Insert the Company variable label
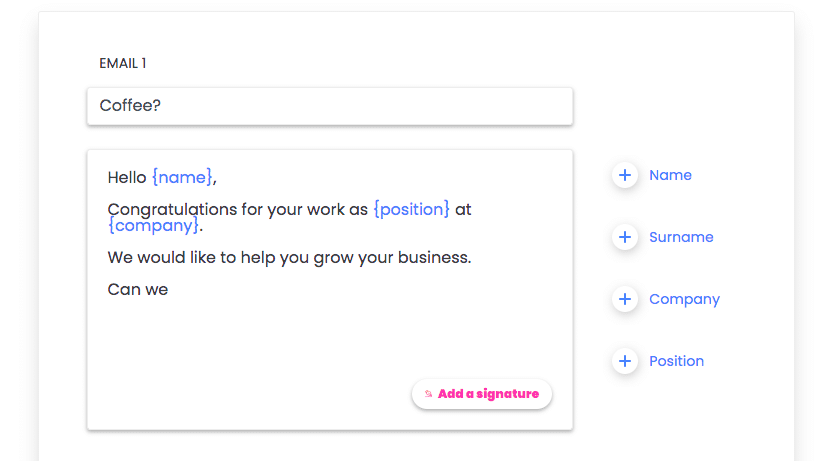The height and width of the screenshot is (461, 837). (x=684, y=299)
